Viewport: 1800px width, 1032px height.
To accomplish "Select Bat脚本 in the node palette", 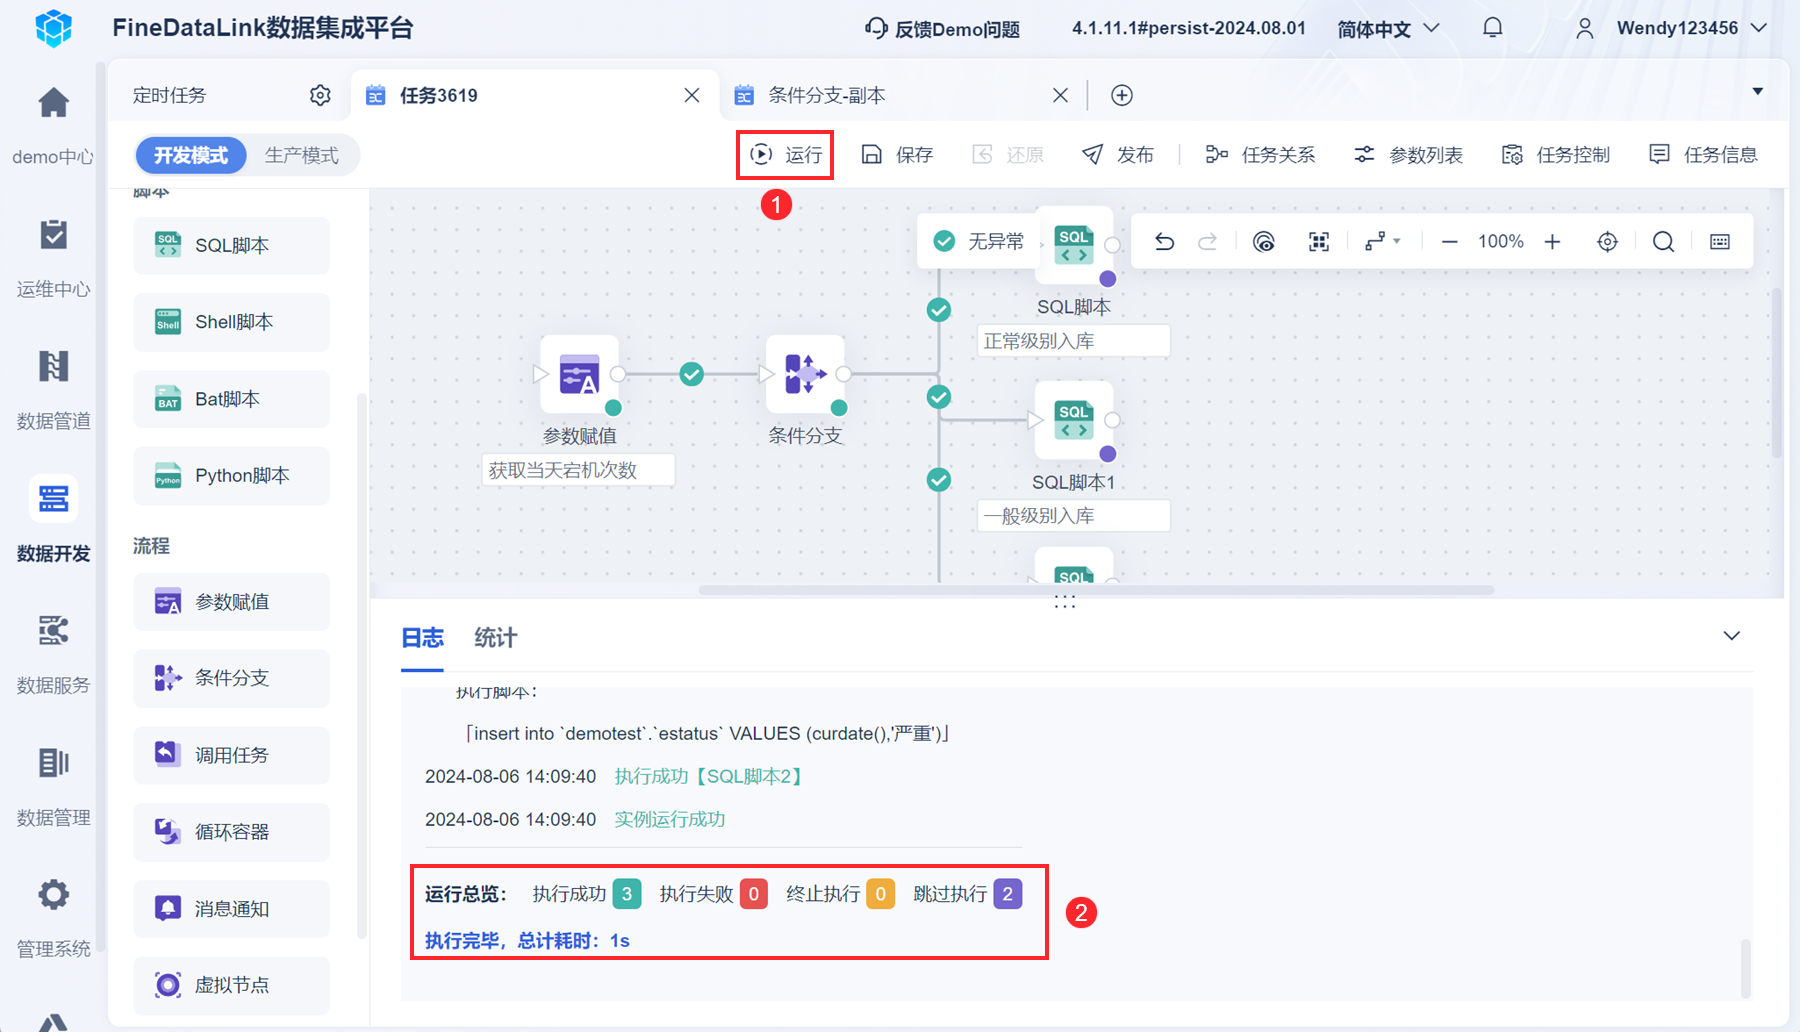I will pos(231,399).
